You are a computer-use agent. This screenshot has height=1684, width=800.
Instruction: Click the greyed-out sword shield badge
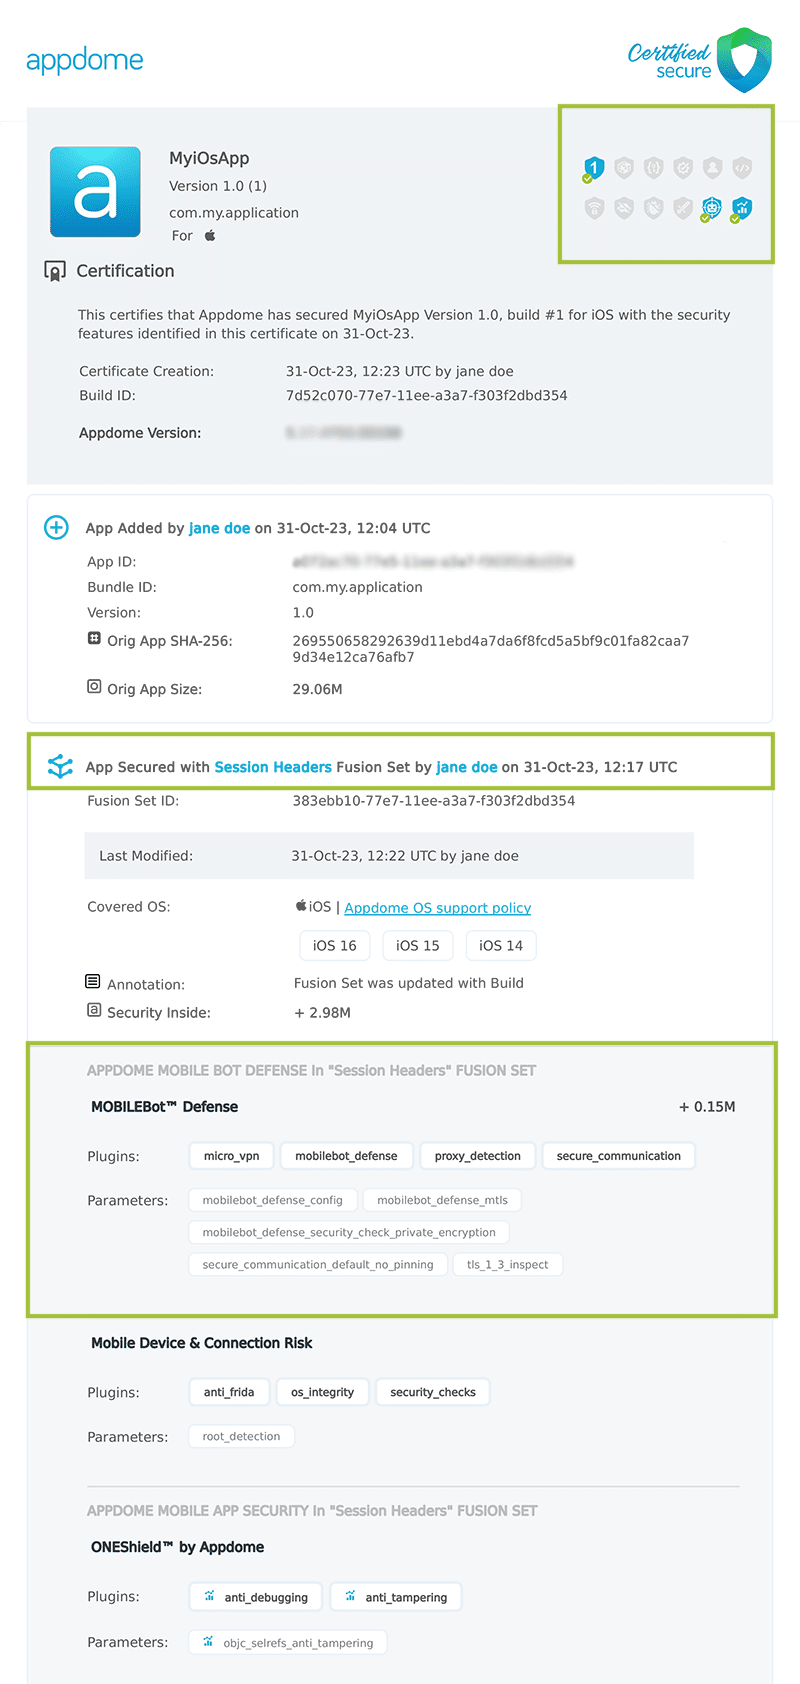coord(683,208)
